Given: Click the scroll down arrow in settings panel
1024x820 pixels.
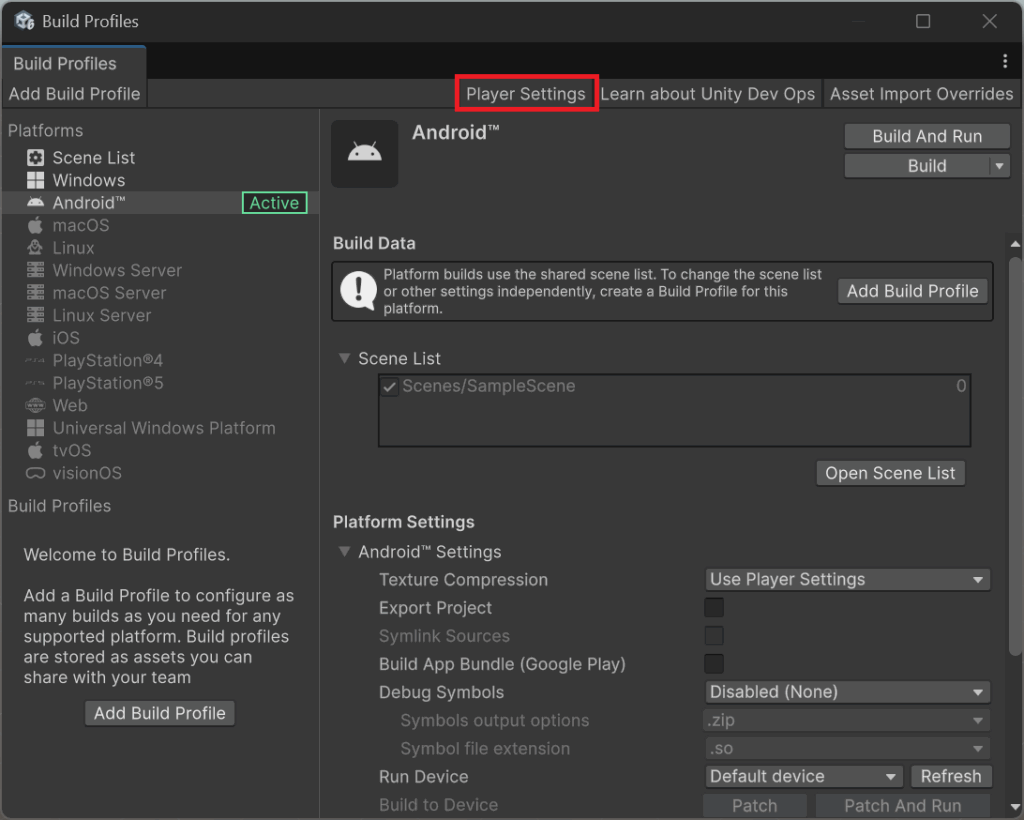Looking at the screenshot, I should tap(1015, 808).
